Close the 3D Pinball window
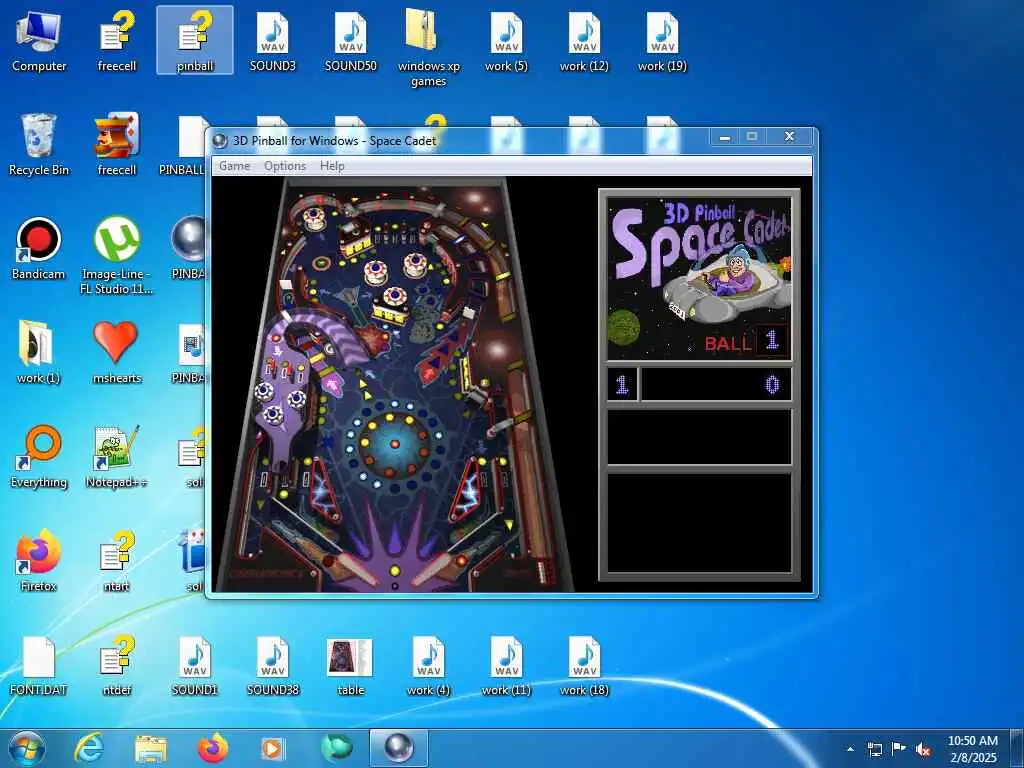 click(789, 137)
